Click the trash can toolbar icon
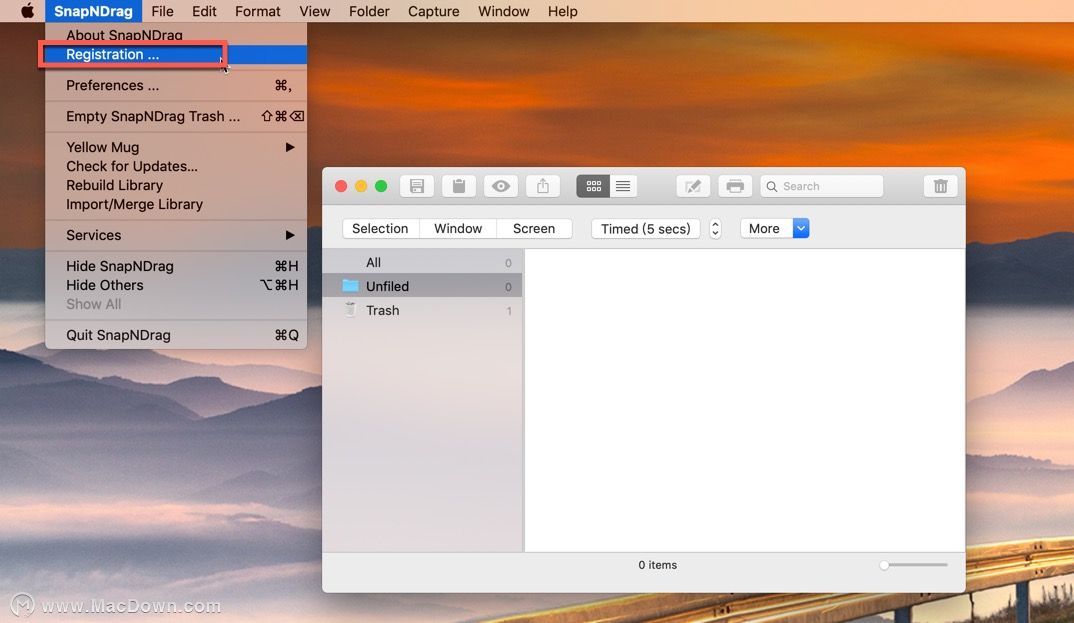Image resolution: width=1074 pixels, height=623 pixels. click(x=940, y=186)
